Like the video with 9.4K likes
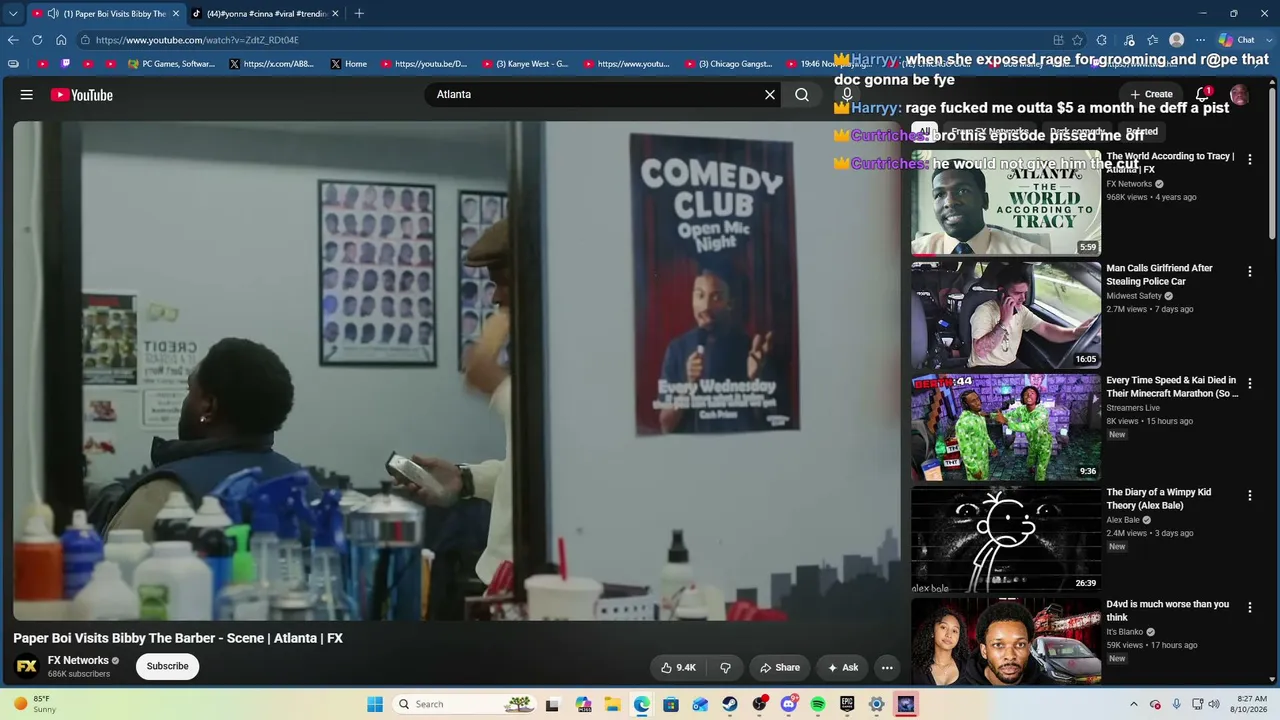This screenshot has width=1280, height=720. [x=678, y=667]
